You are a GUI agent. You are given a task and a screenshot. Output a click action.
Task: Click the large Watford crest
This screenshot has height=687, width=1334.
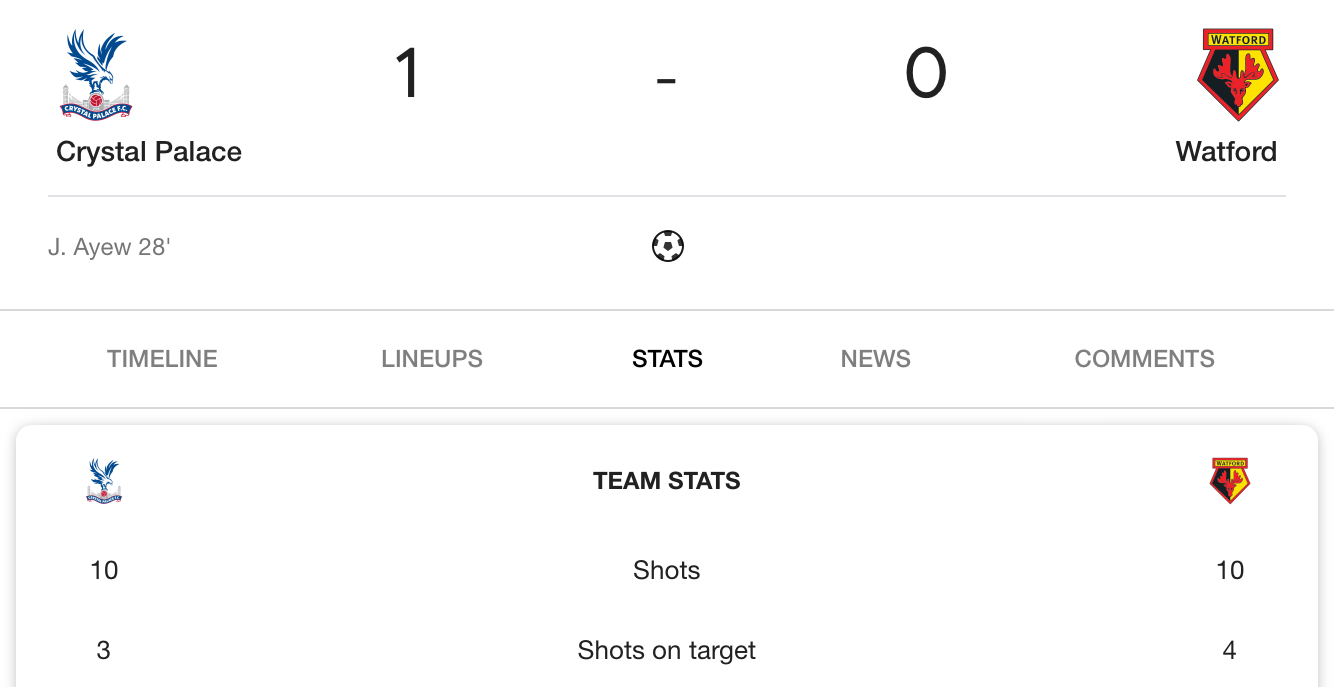click(1238, 75)
